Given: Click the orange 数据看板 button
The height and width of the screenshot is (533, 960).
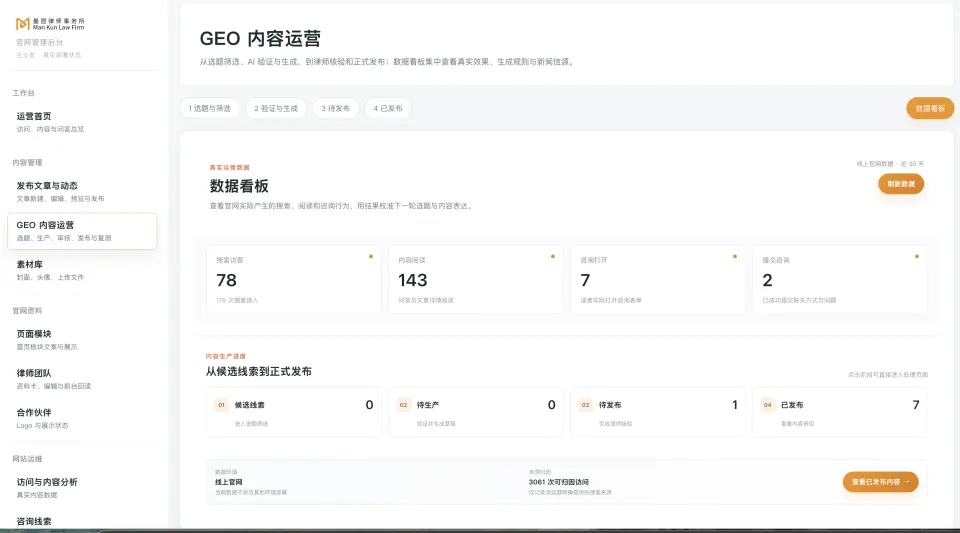Looking at the screenshot, I should [930, 108].
